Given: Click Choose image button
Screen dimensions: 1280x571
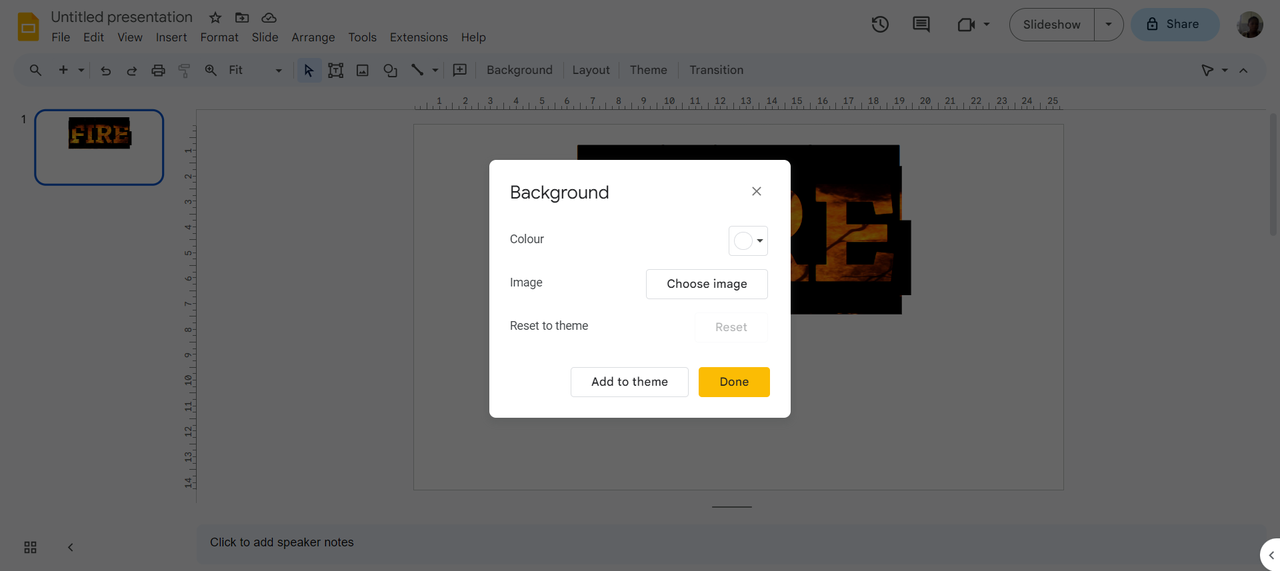Looking at the screenshot, I should coord(707,284).
